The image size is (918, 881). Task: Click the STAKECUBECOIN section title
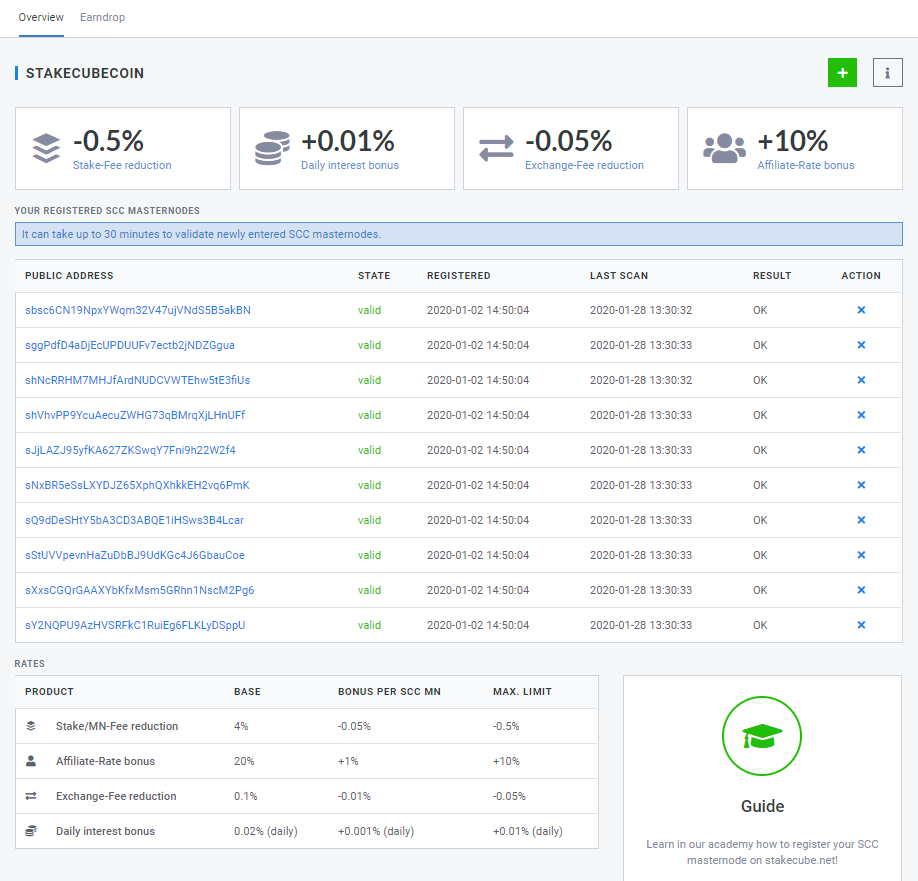point(85,73)
